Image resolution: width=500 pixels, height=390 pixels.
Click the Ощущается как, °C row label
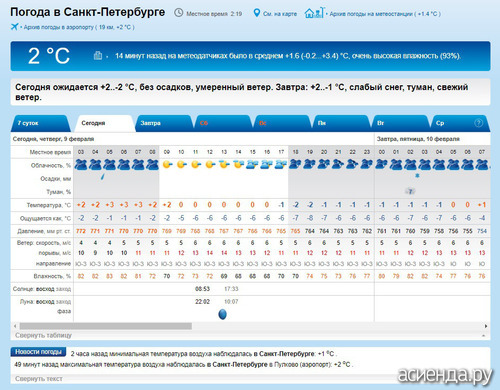46,218
